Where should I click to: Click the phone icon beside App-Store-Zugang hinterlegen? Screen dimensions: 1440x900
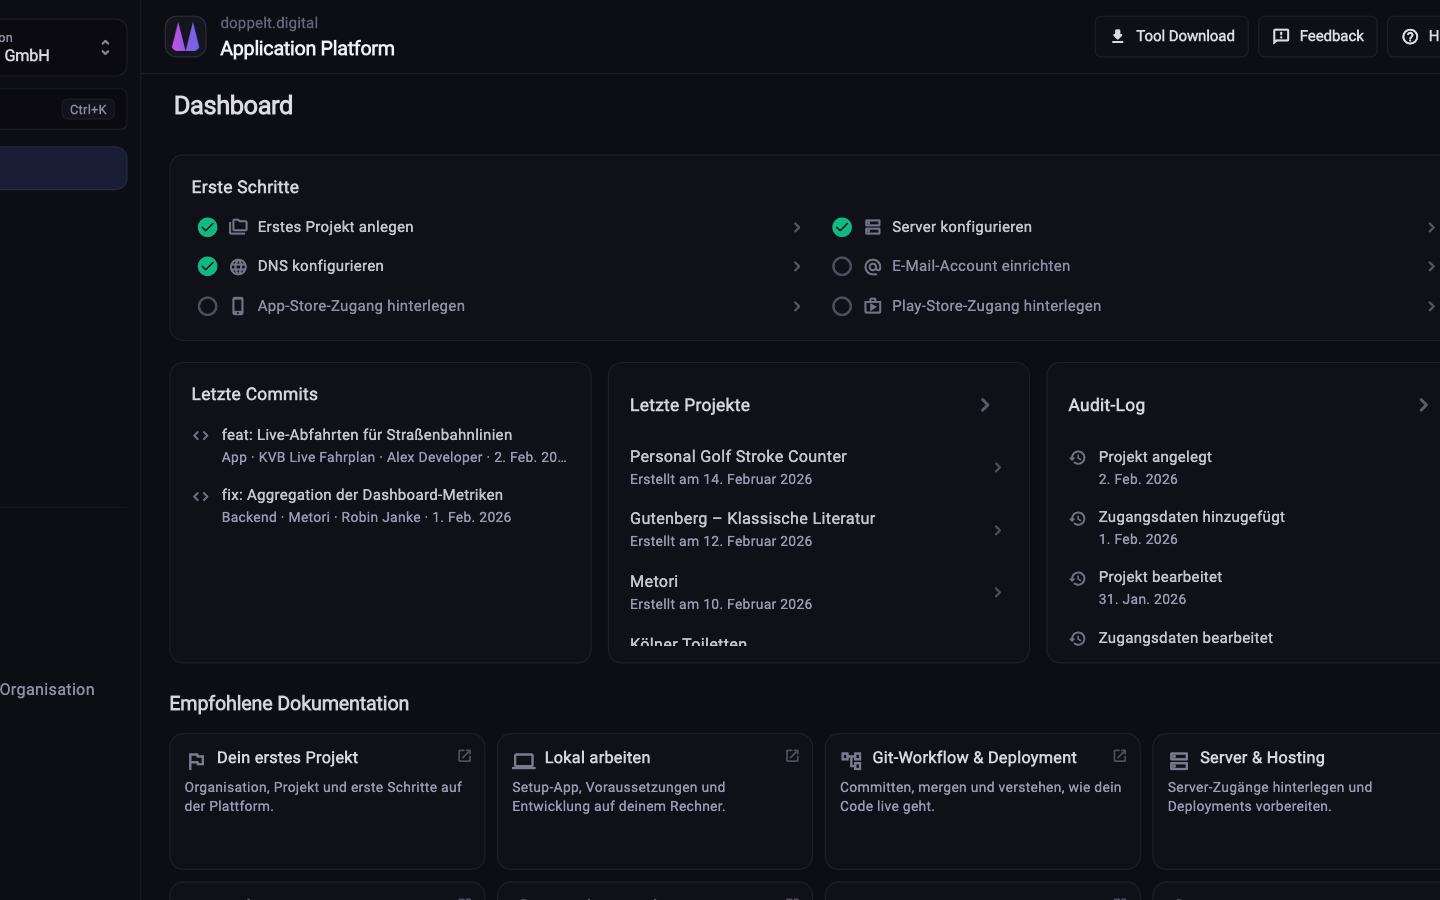[x=238, y=306]
